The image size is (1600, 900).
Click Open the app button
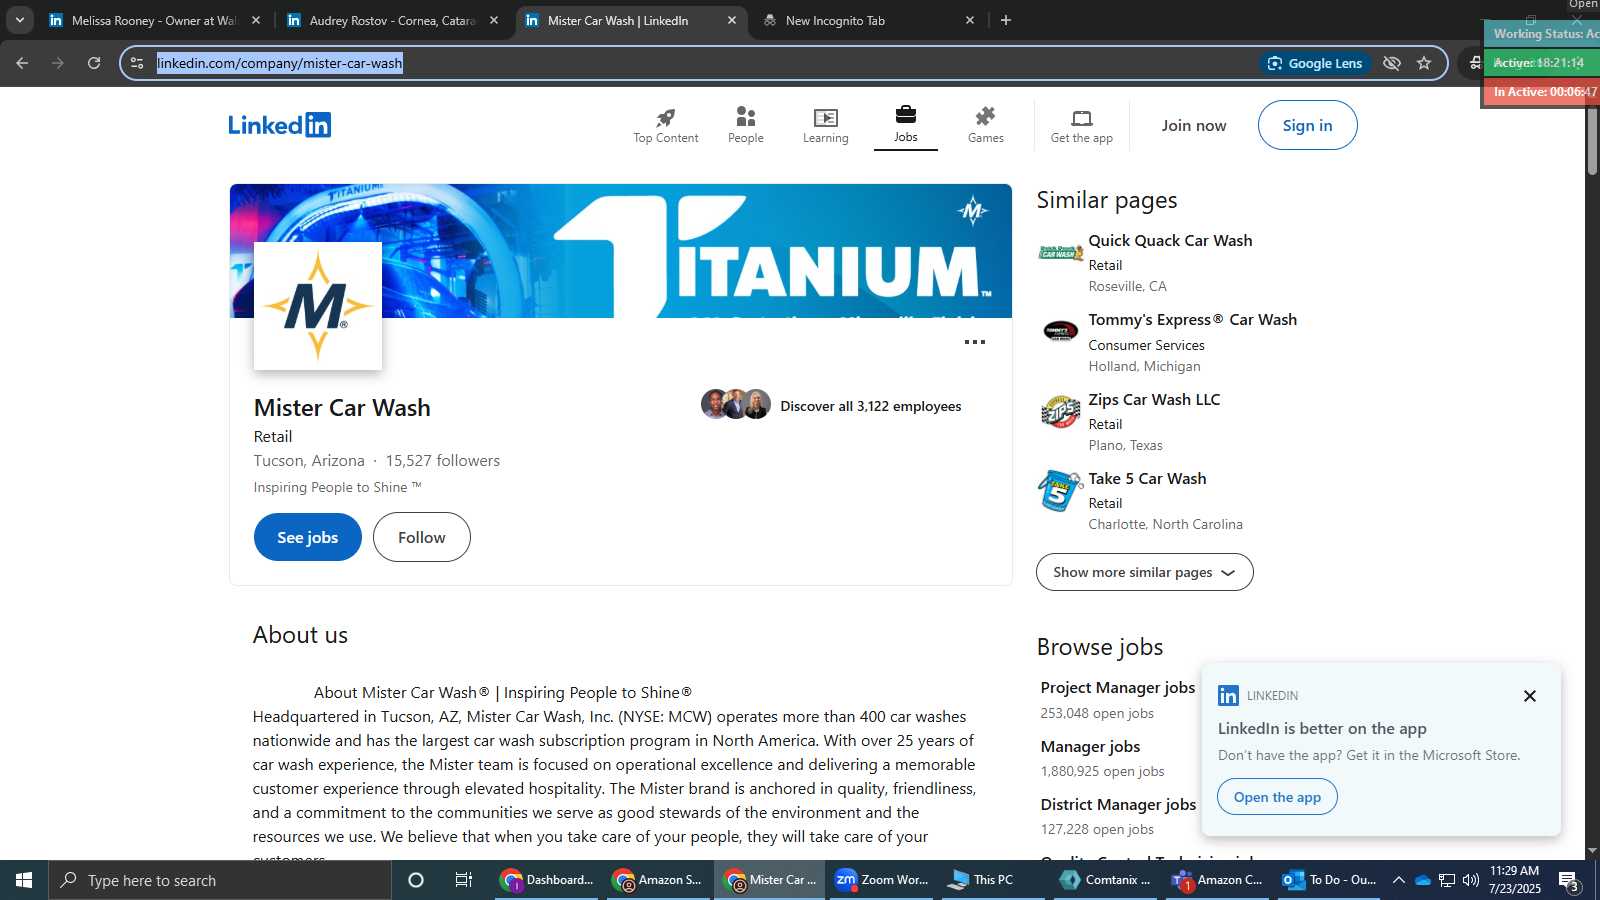(1277, 797)
